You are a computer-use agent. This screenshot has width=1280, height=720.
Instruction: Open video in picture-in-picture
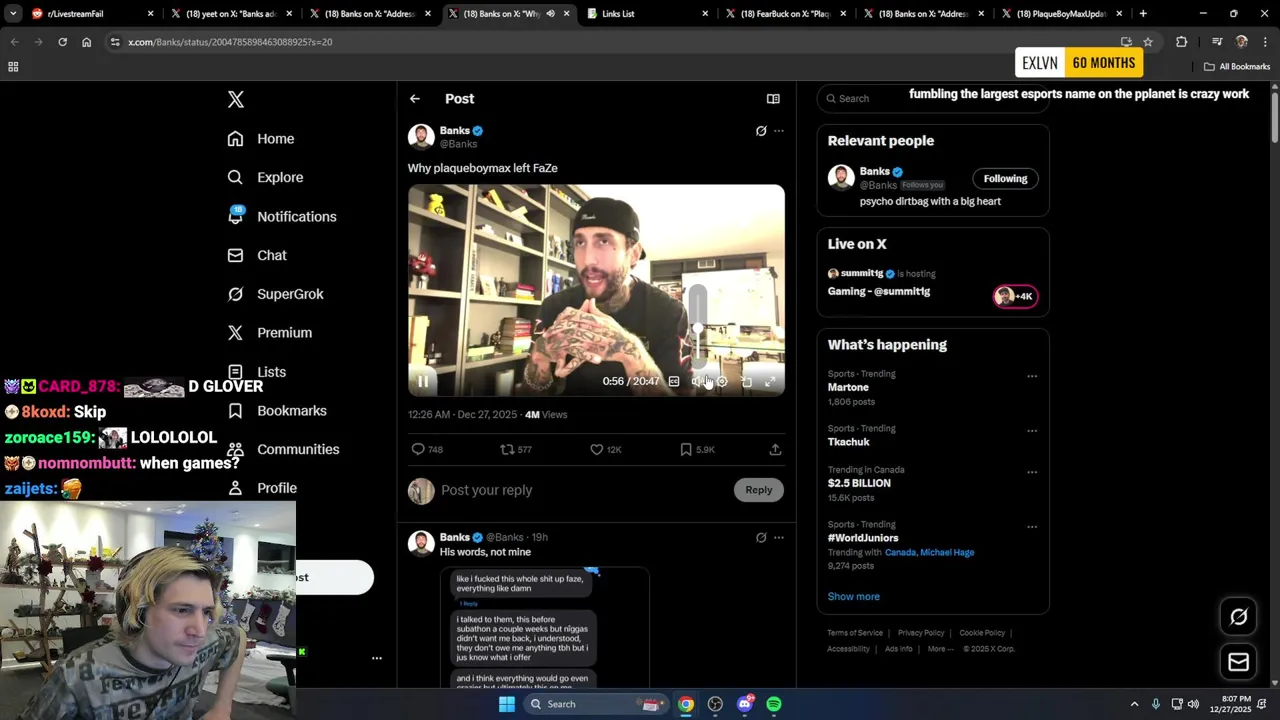point(746,381)
